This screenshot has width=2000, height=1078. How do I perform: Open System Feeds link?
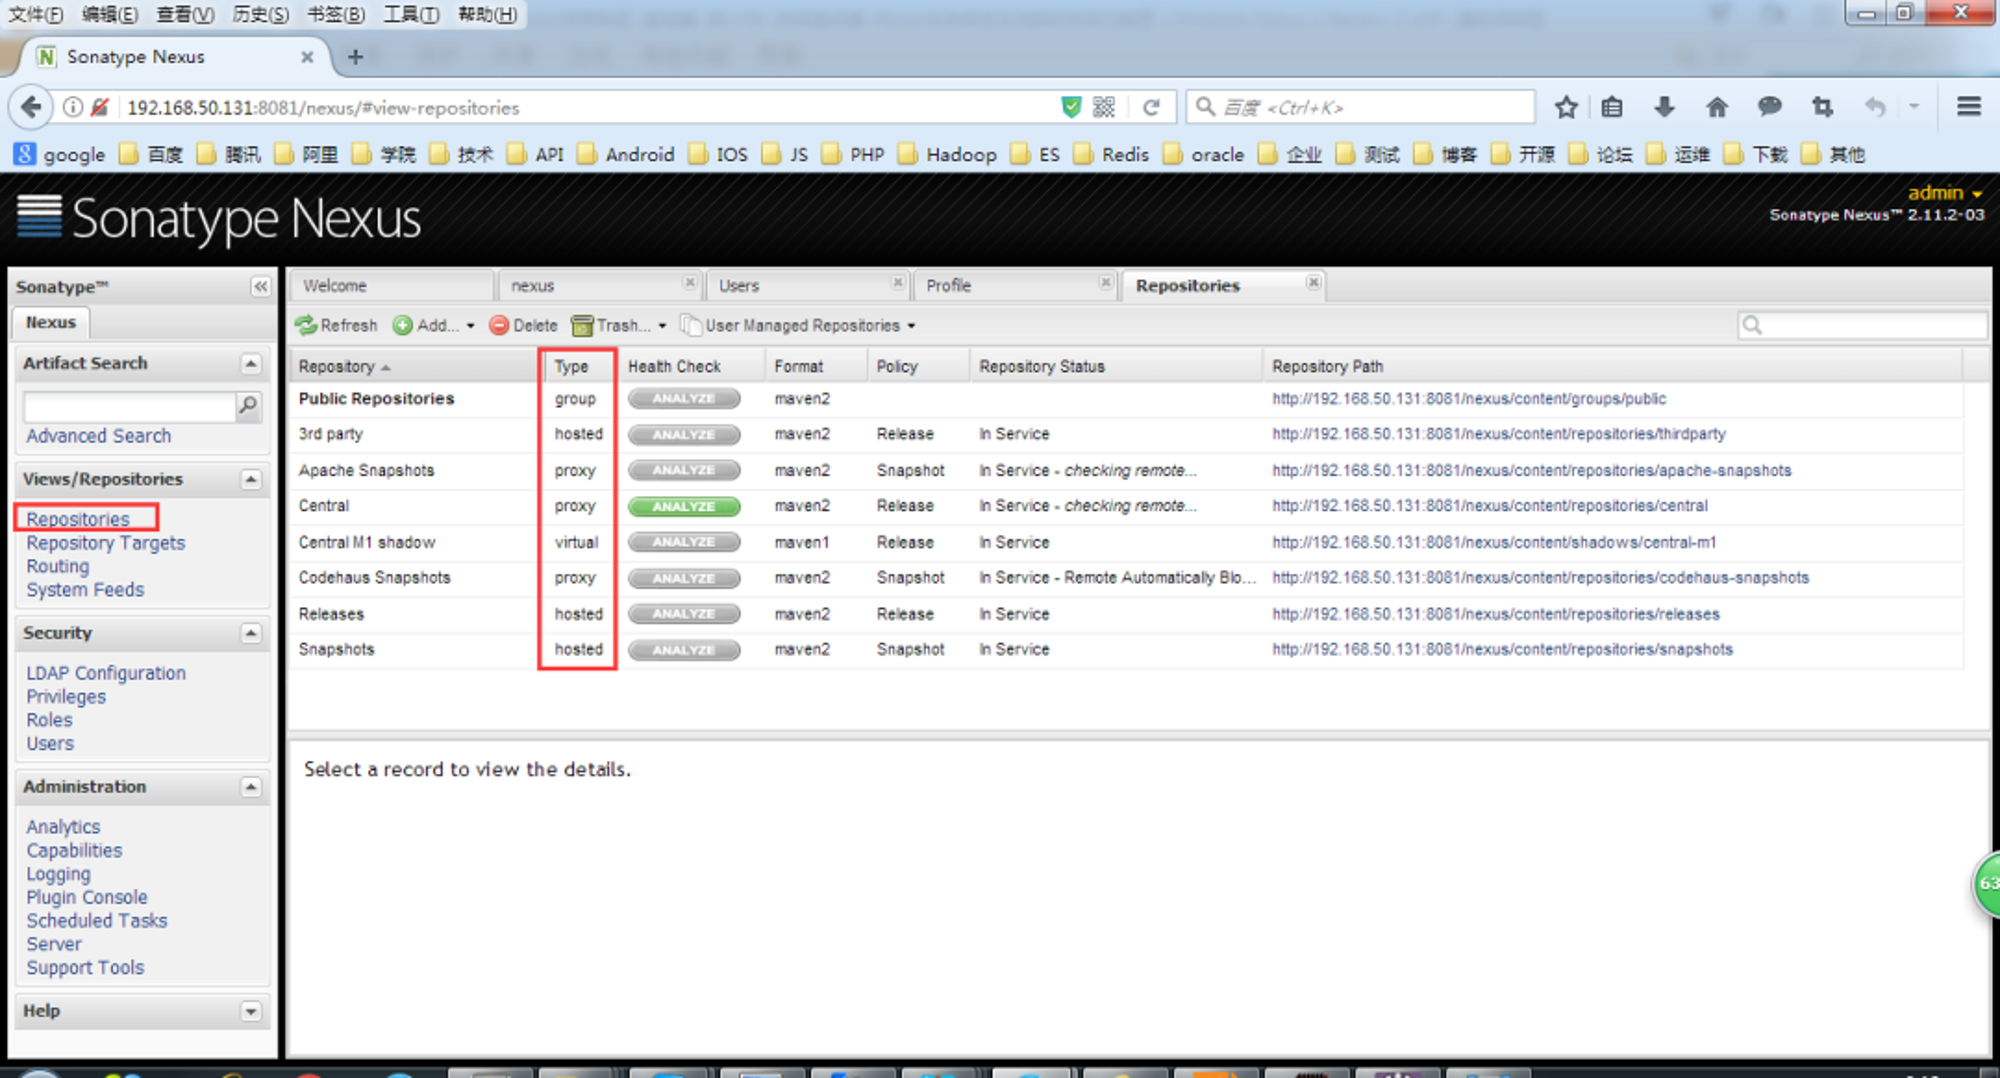pyautogui.click(x=85, y=590)
